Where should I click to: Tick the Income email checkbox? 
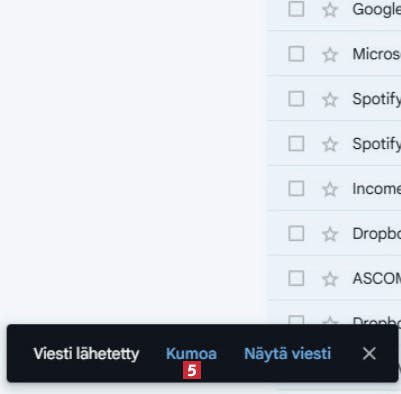click(x=296, y=188)
